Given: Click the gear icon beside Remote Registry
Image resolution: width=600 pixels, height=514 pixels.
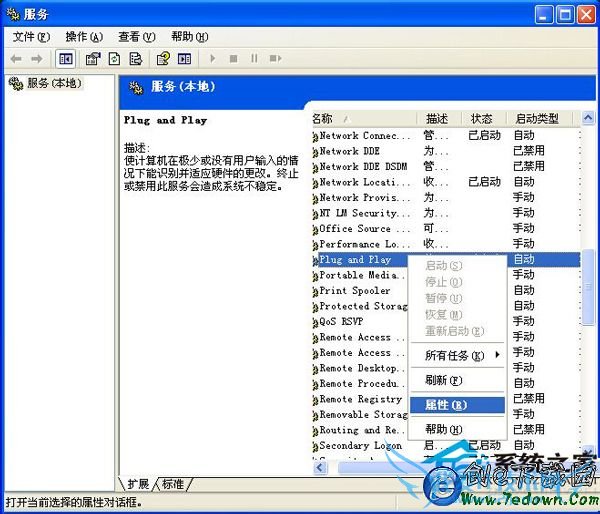Looking at the screenshot, I should (x=315, y=400).
